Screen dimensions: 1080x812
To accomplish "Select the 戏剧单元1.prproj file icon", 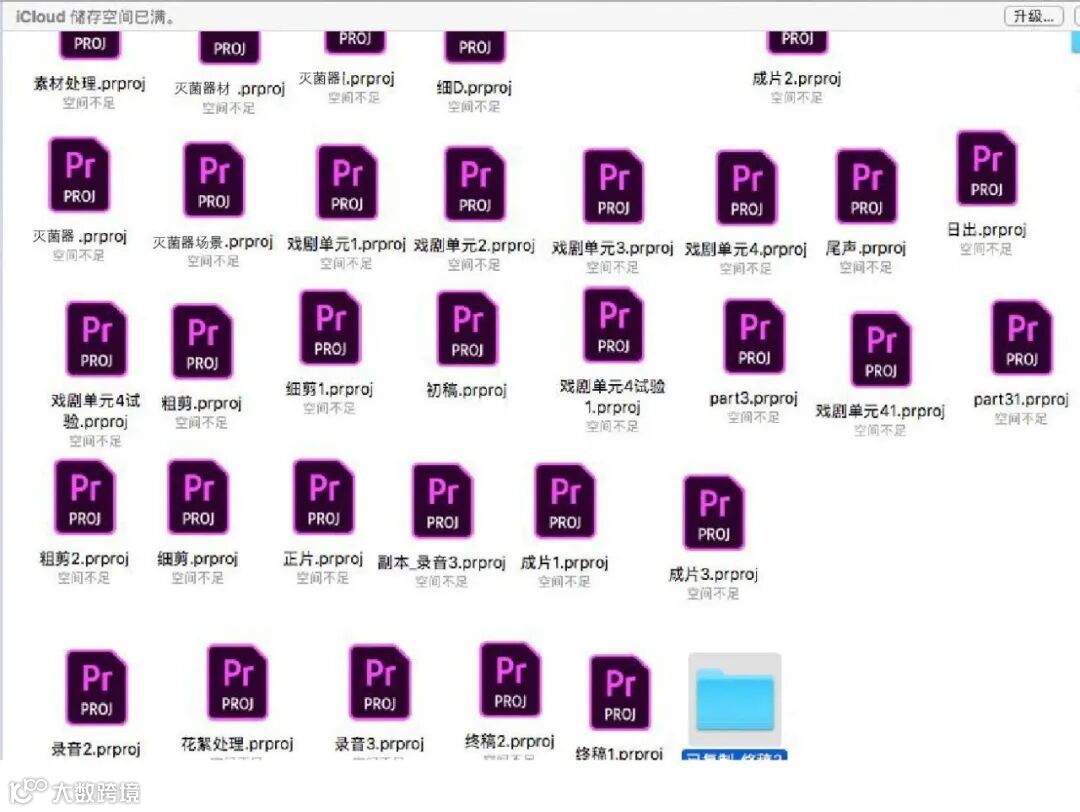I will (346, 183).
